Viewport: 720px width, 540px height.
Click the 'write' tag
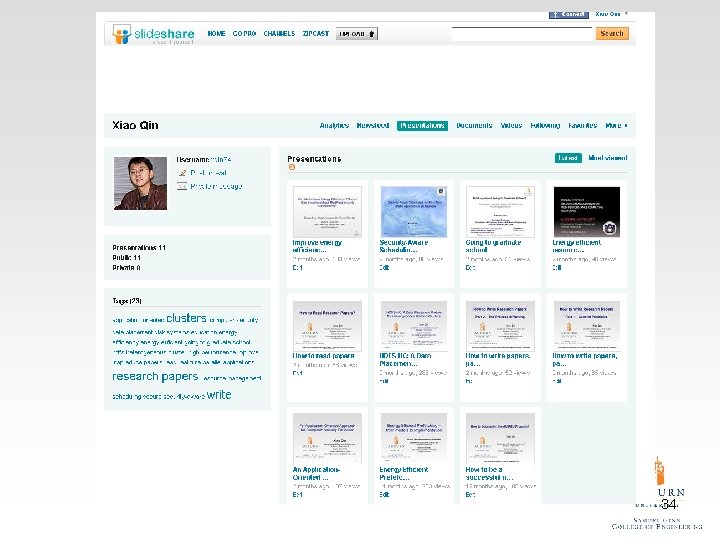[219, 395]
